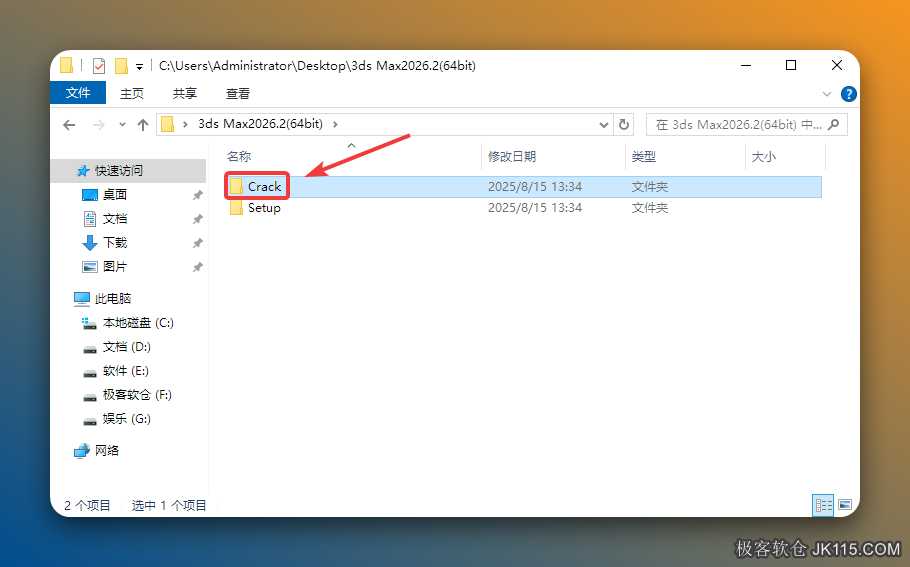Click the Crack folder icon
This screenshot has height=567, width=910.
tap(236, 186)
